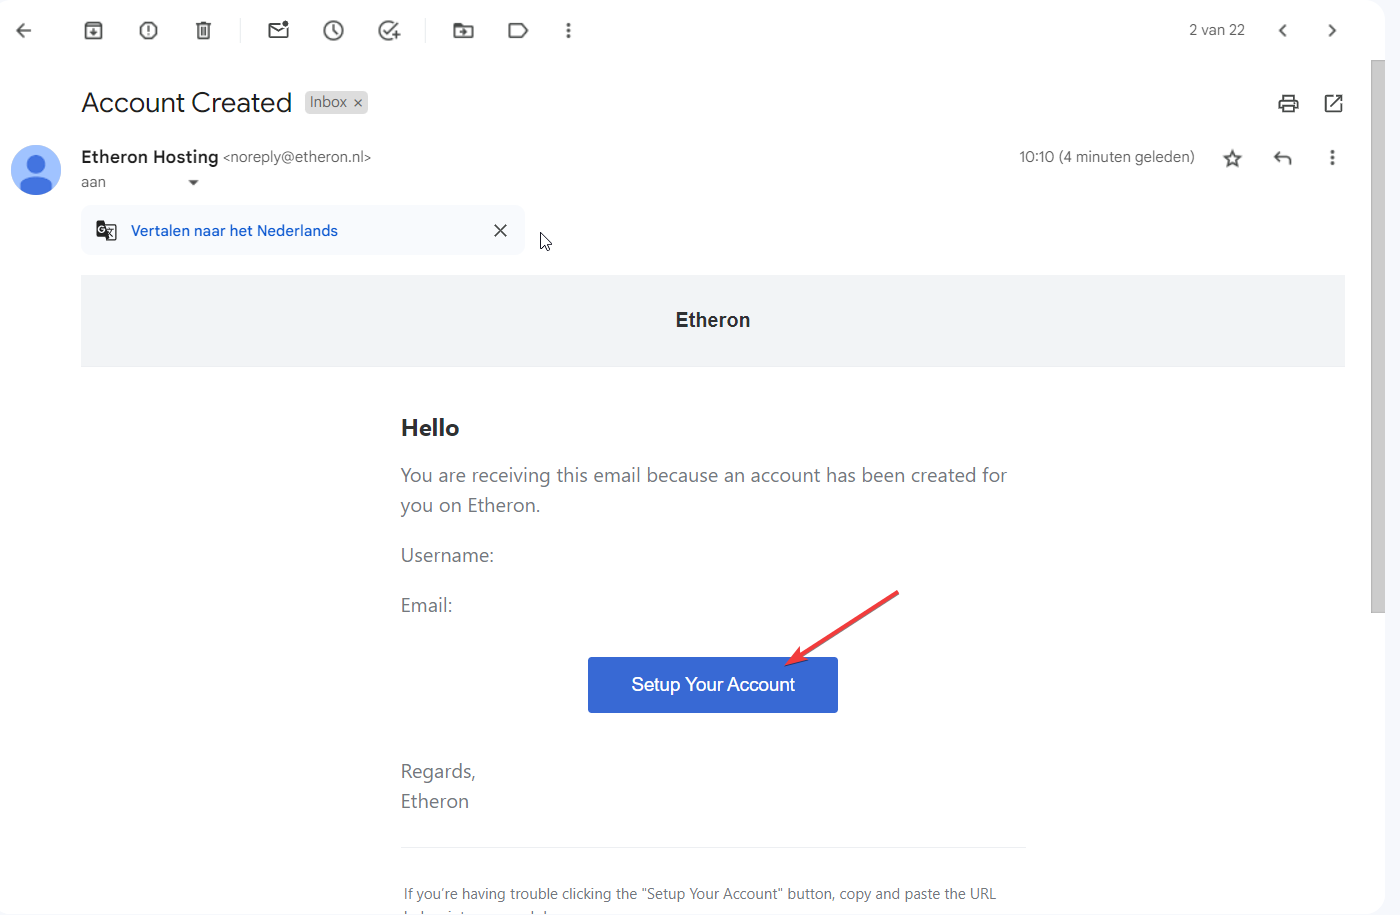This screenshot has height=915, width=1400.
Task: Delete the Account Created email
Action: [203, 31]
